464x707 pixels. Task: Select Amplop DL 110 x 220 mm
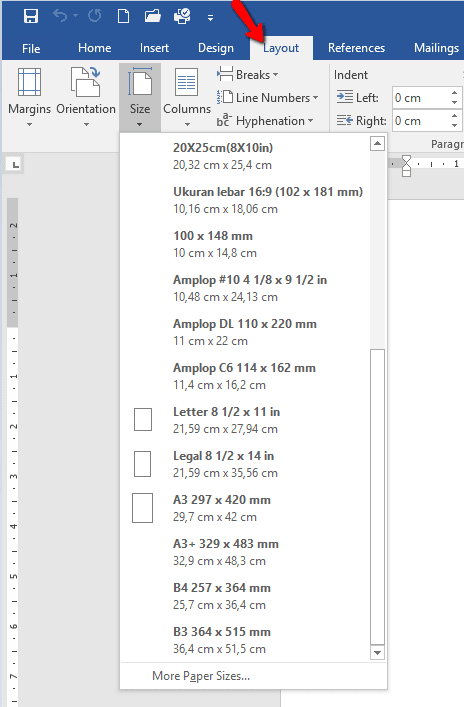[x=245, y=332]
